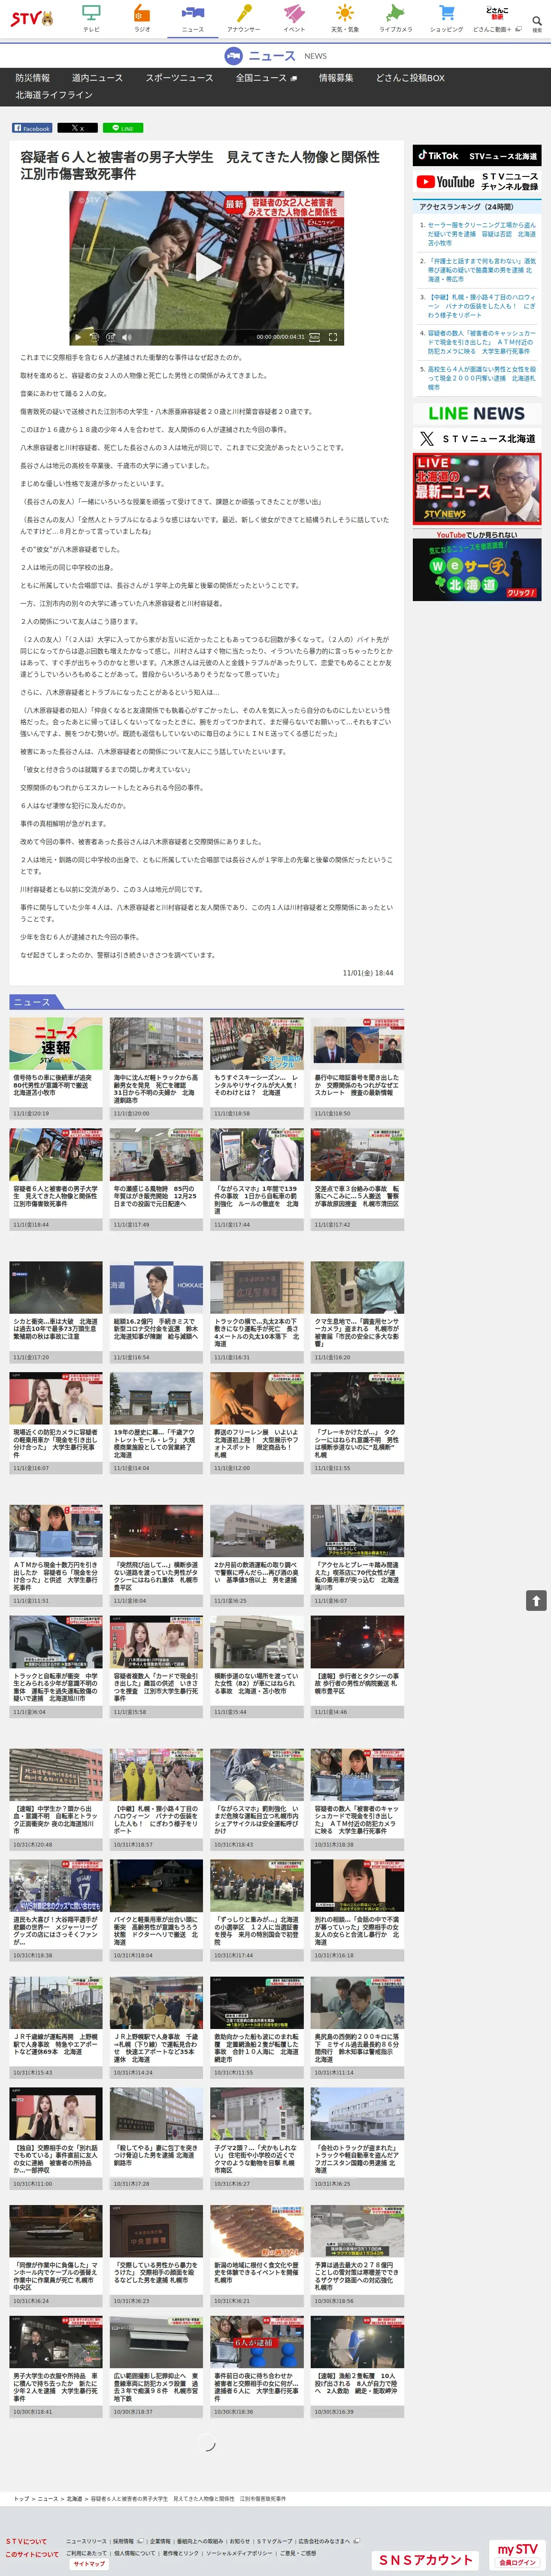Open the 情報募集 menu item

[x=336, y=78]
